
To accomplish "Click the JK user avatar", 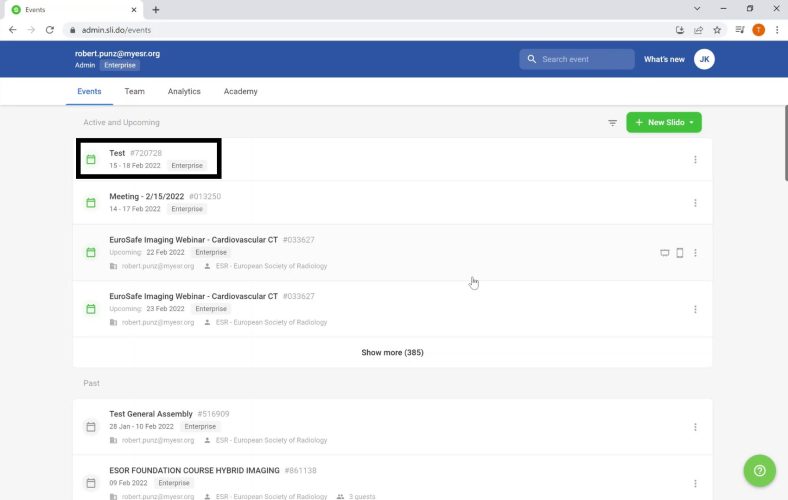I will point(704,59).
